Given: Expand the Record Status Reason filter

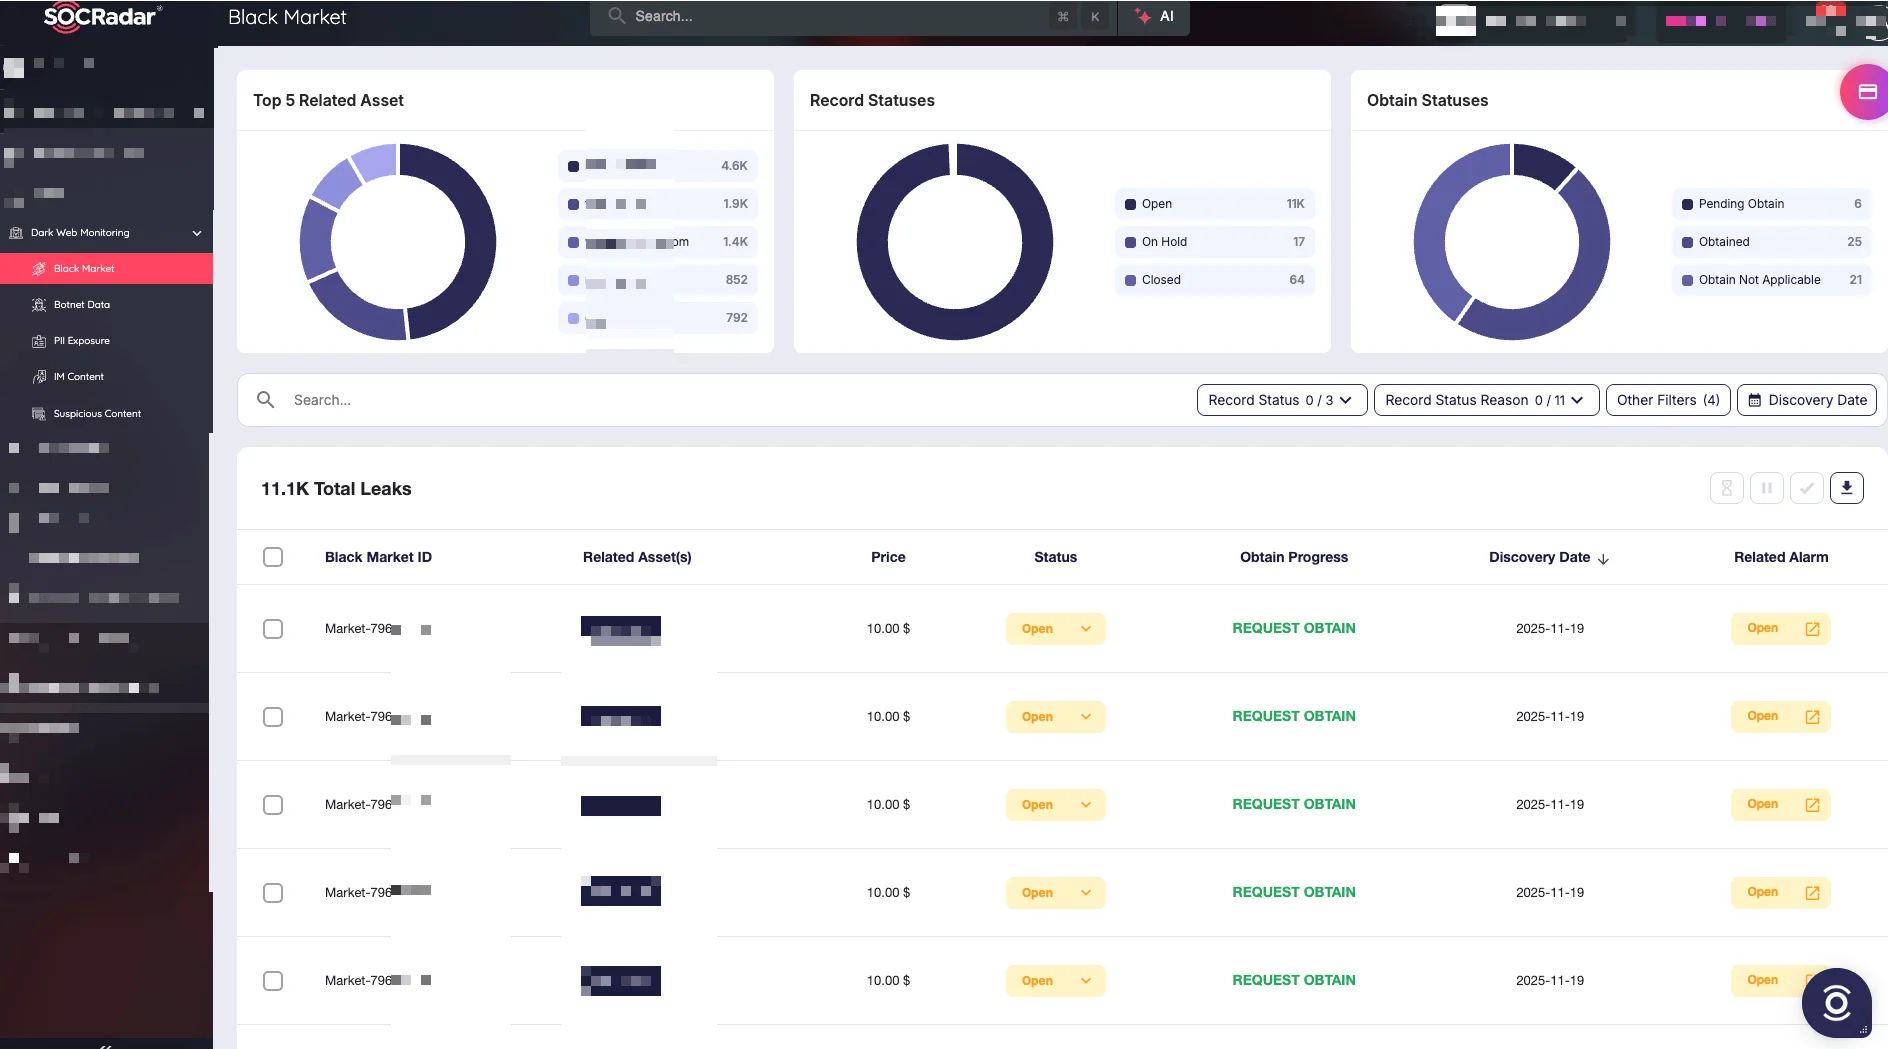Looking at the screenshot, I should [1485, 400].
